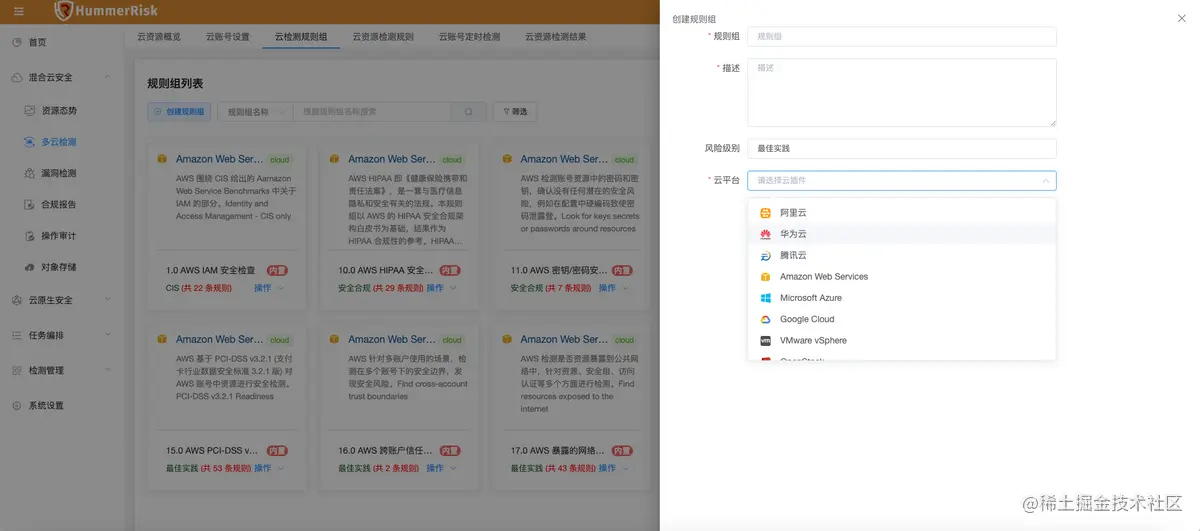Screen dimensions: 1200x531
Task: Switch to the 云资源概览 tab
Action: [158, 37]
